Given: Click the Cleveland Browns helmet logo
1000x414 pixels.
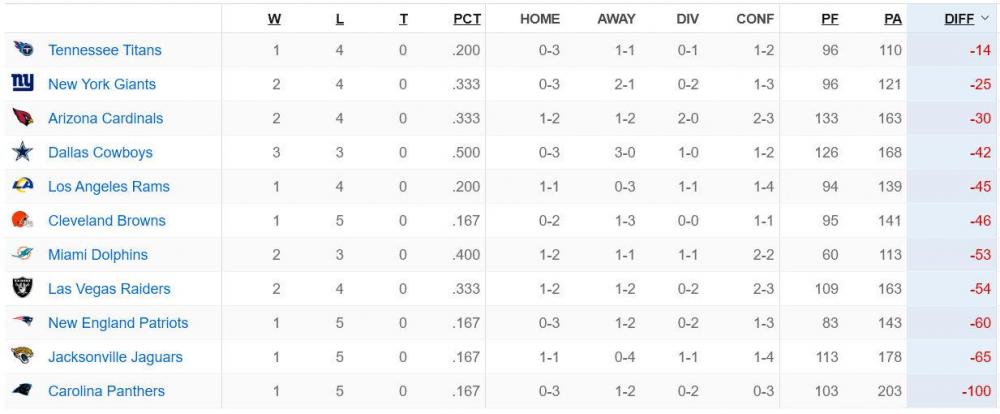Looking at the screenshot, I should (x=22, y=220).
